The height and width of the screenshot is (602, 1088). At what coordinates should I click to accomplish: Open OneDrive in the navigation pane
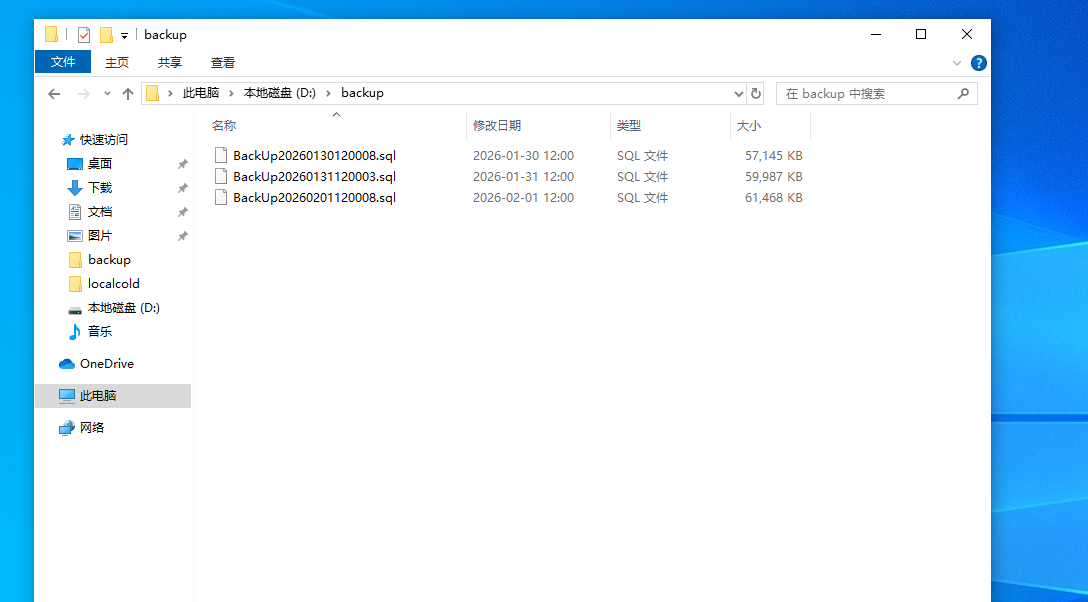pyautogui.click(x=106, y=364)
